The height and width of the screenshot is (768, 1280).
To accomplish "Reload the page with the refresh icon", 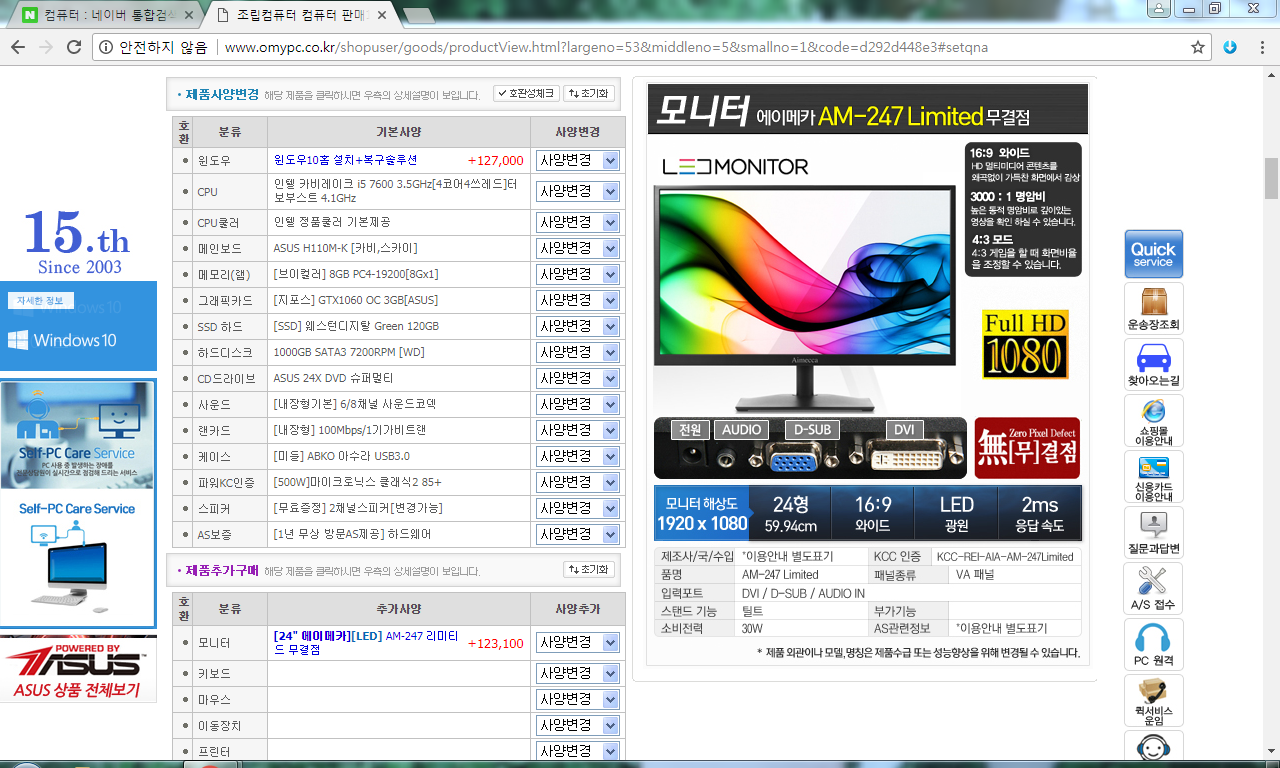I will (x=74, y=47).
